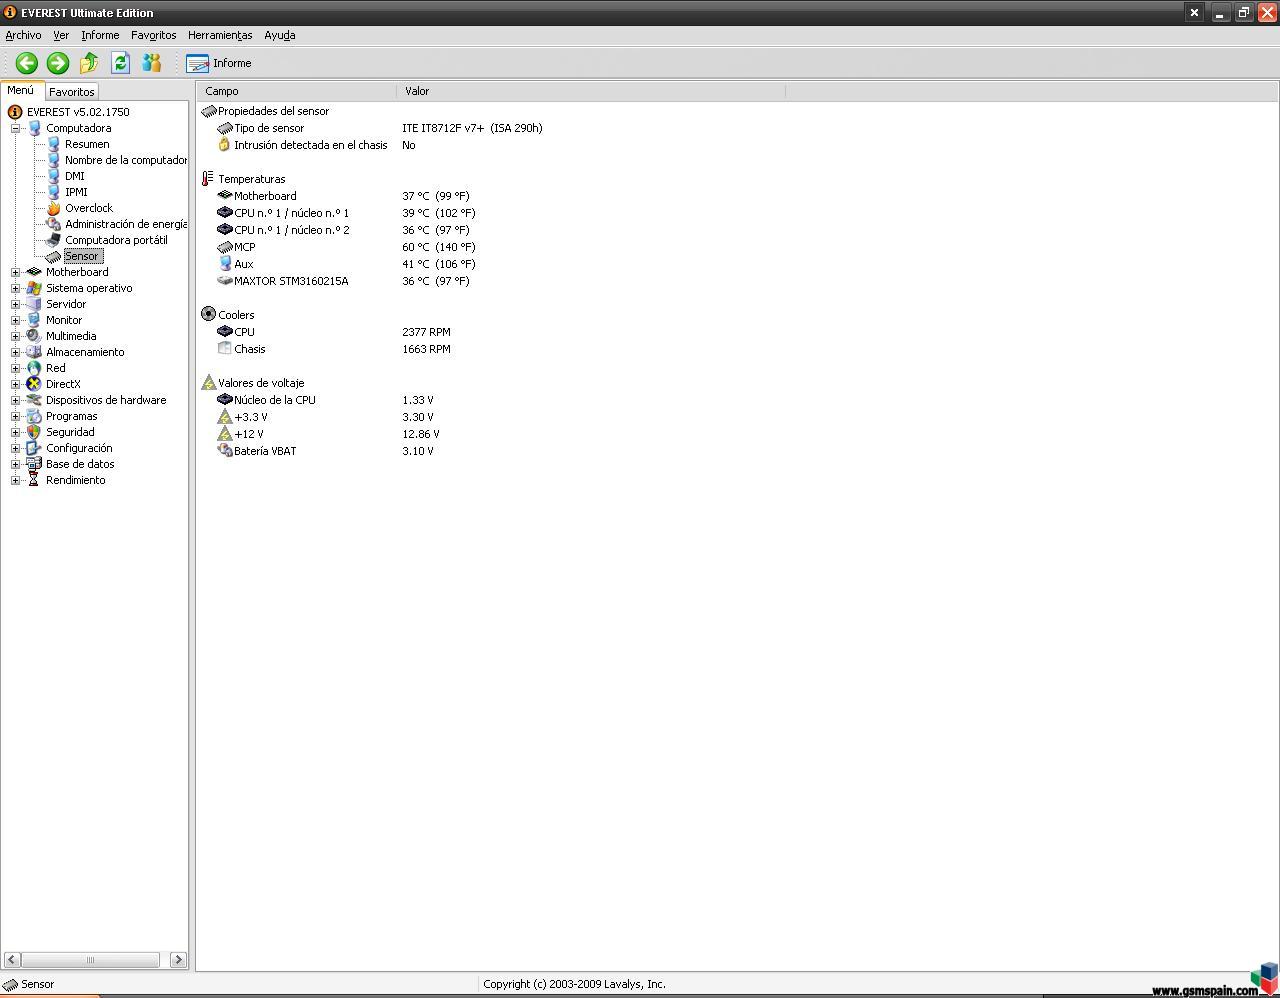Viewport: 1280px width, 998px height.
Task: Expand the Programas tree node
Action: (15, 416)
